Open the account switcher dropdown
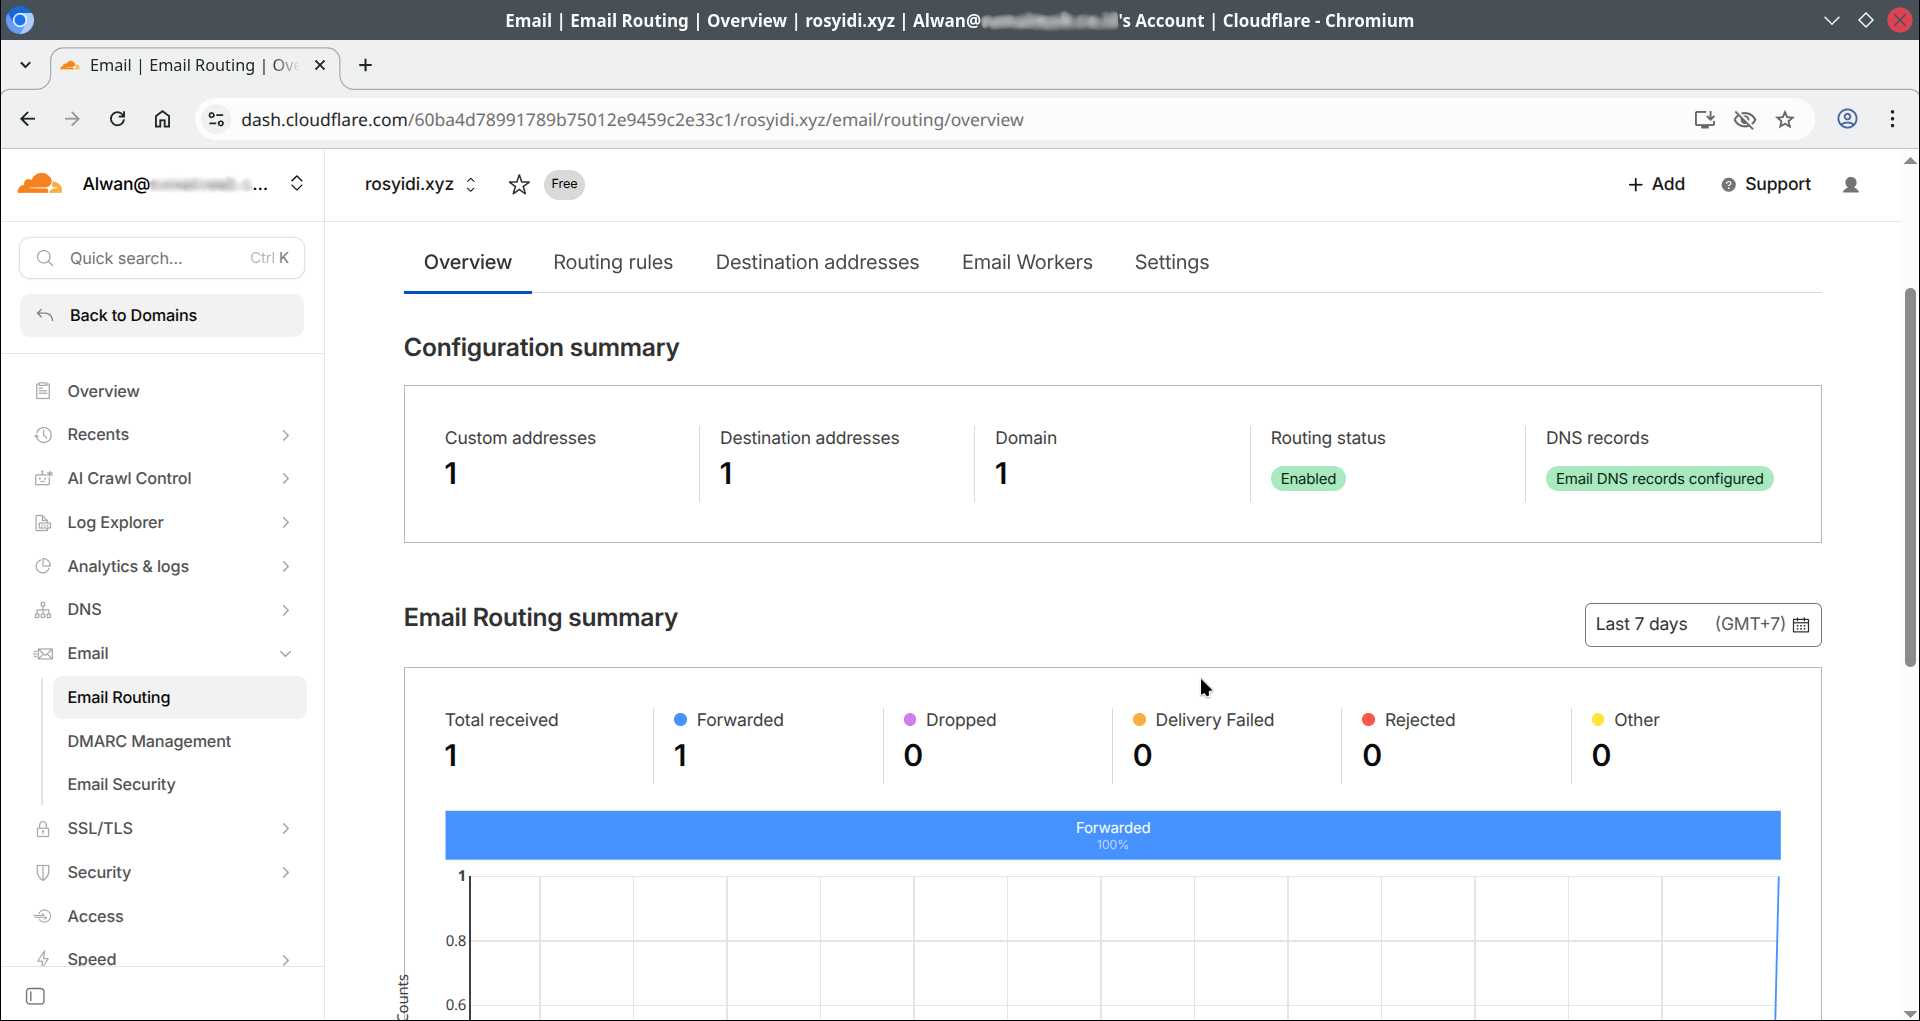 pyautogui.click(x=296, y=184)
